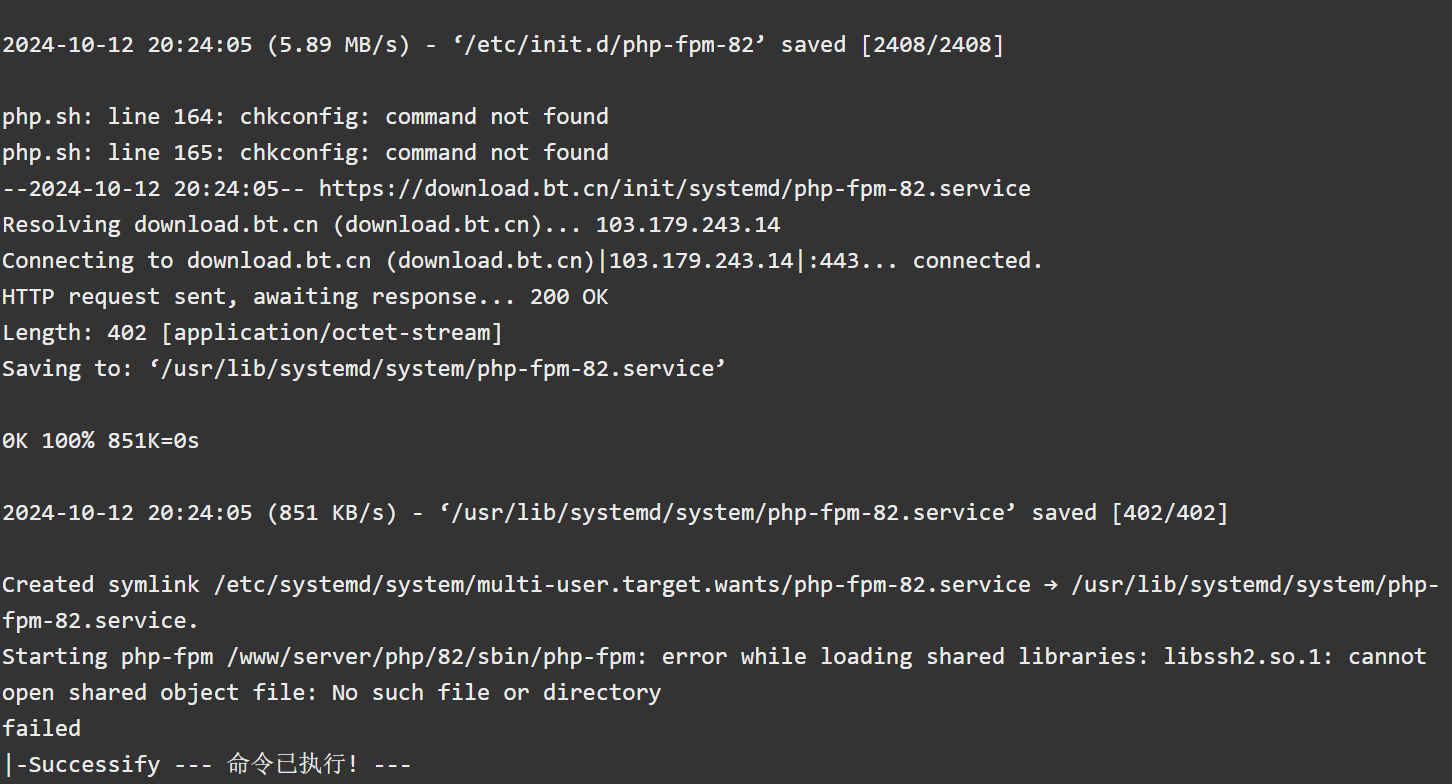Click the 851 KB/s speed text

pos(332,512)
